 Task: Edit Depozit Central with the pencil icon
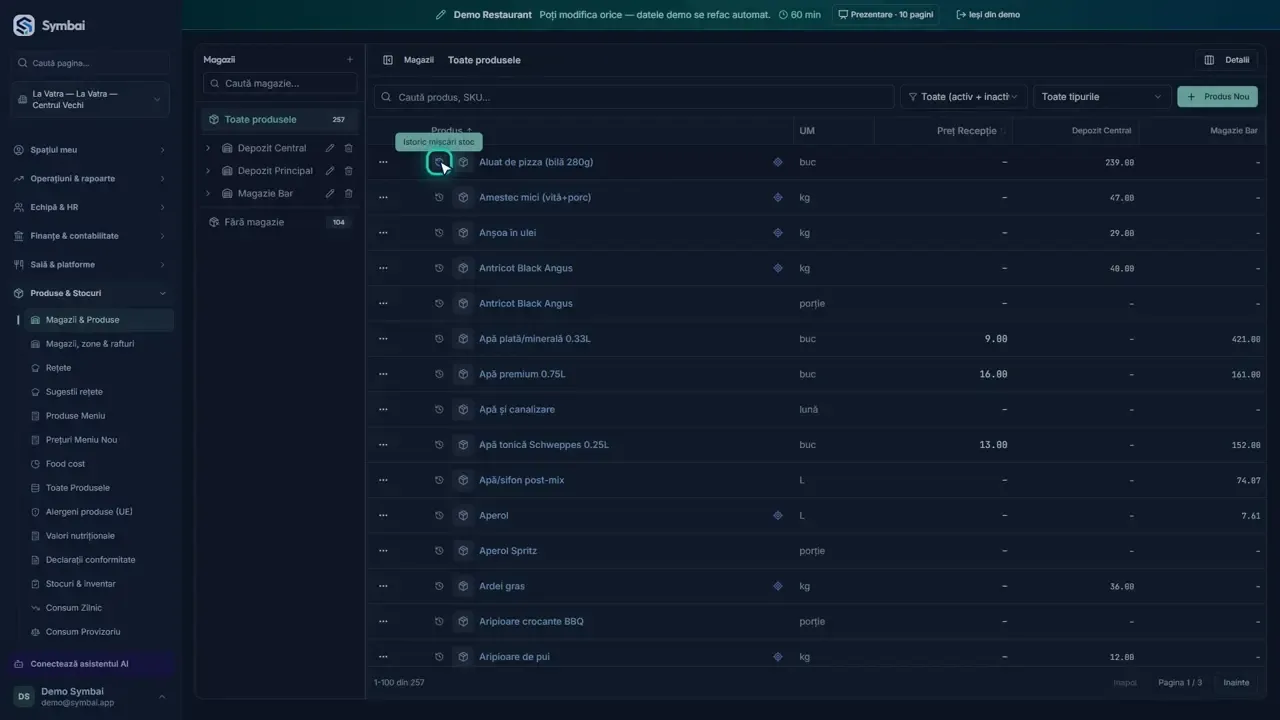pyautogui.click(x=330, y=148)
